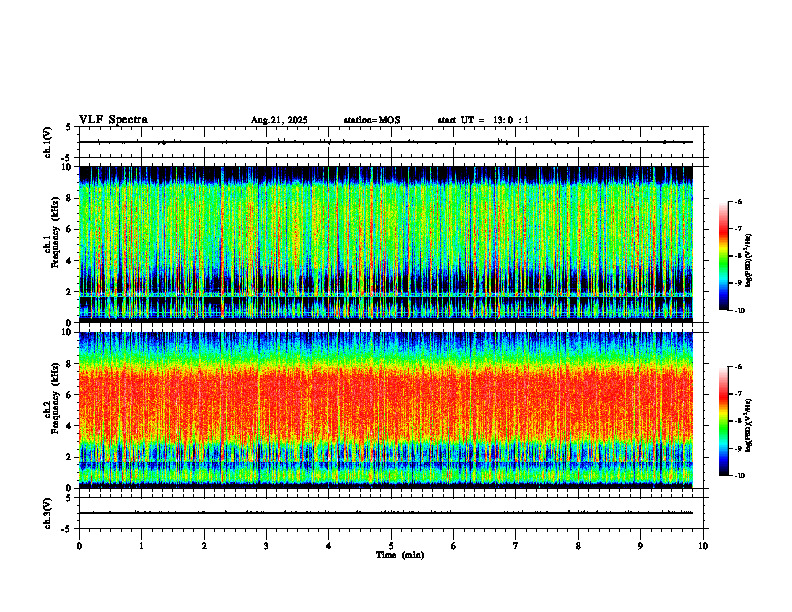
Task: Click the "station=MOS" header label
Action: coord(372,120)
